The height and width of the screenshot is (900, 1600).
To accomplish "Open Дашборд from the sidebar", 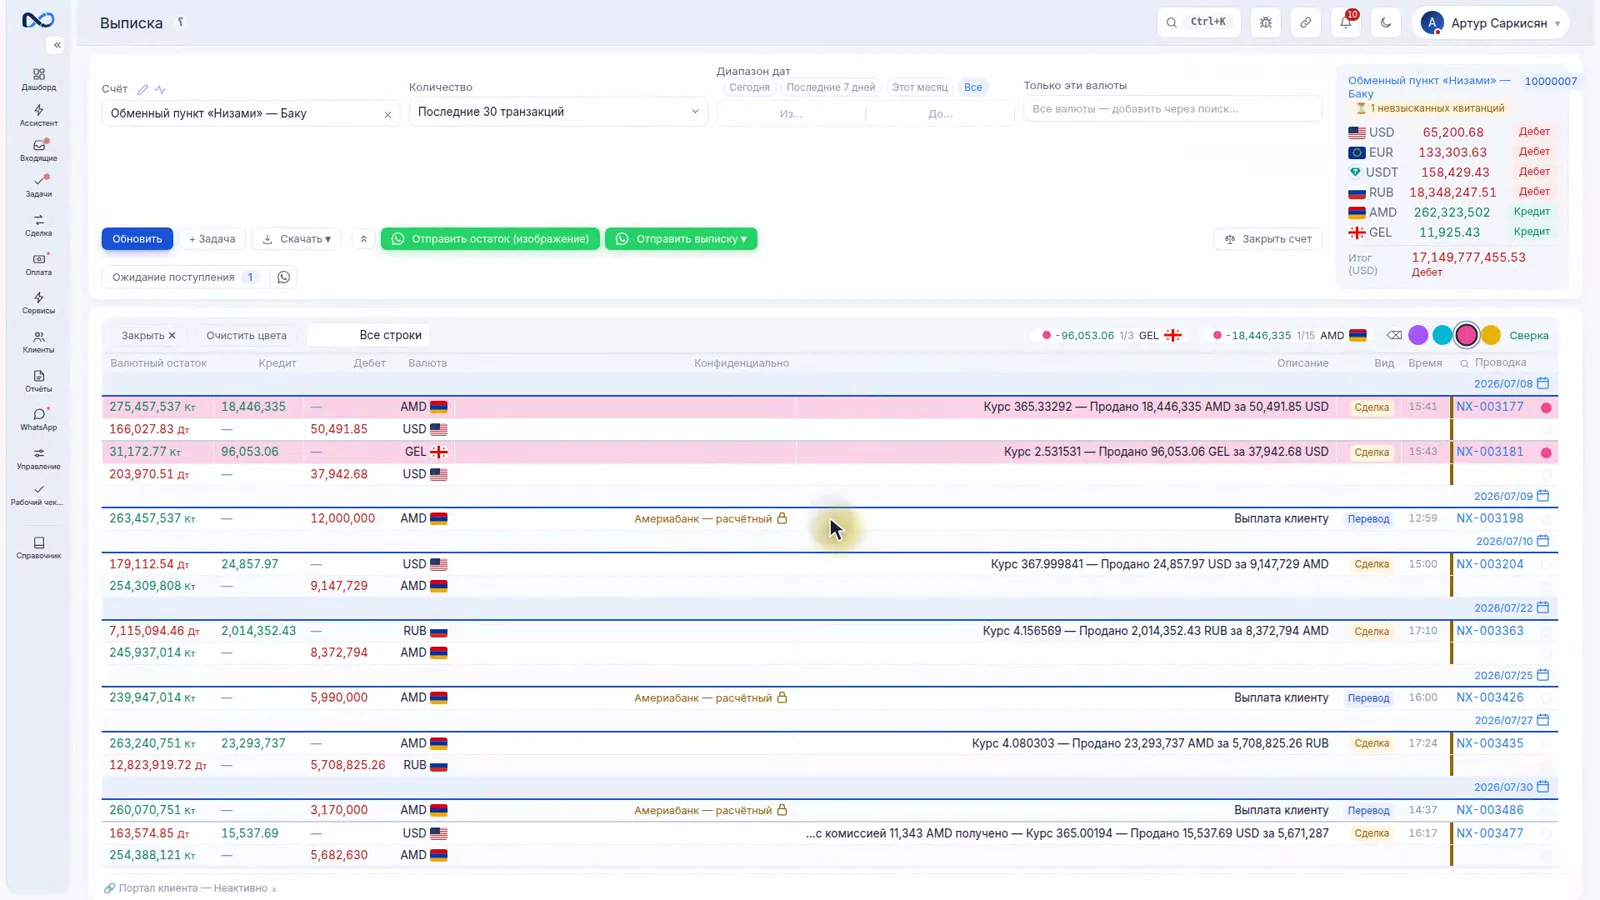I will 38,80.
